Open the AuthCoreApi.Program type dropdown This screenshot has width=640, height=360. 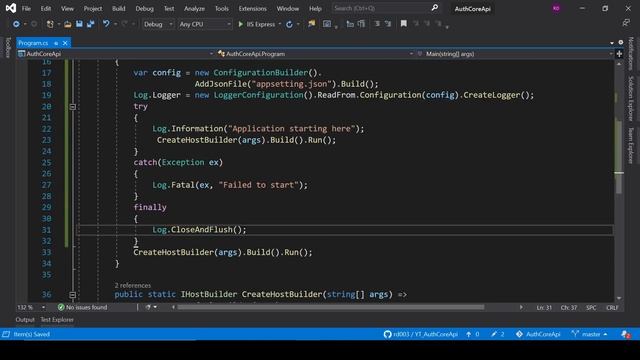coord(316,54)
